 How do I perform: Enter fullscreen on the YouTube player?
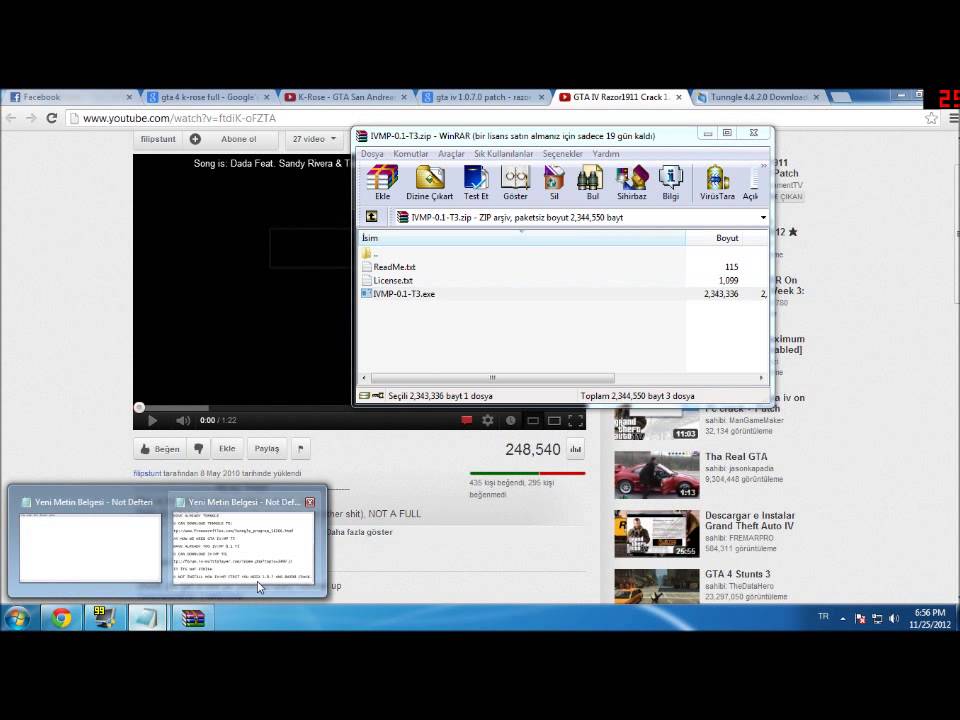576,421
